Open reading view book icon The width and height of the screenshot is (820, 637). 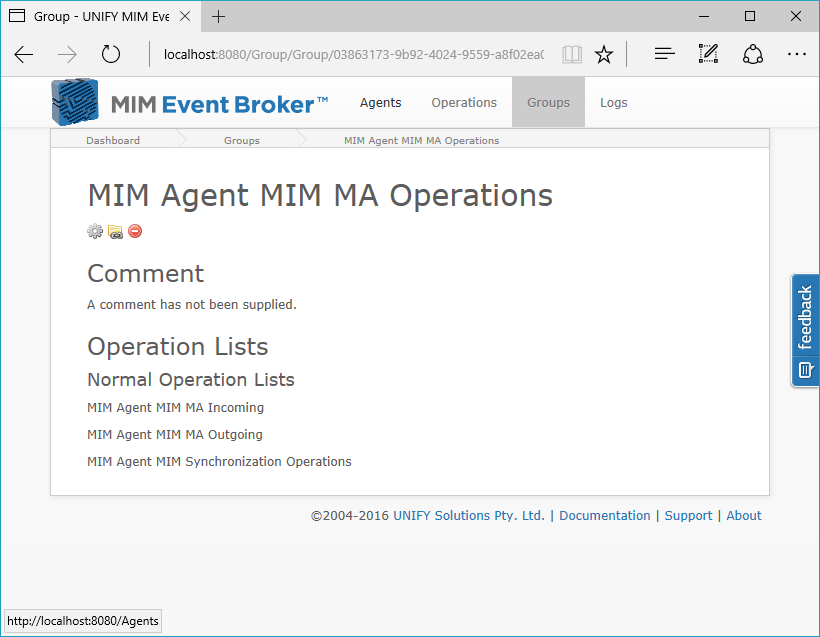[572, 54]
